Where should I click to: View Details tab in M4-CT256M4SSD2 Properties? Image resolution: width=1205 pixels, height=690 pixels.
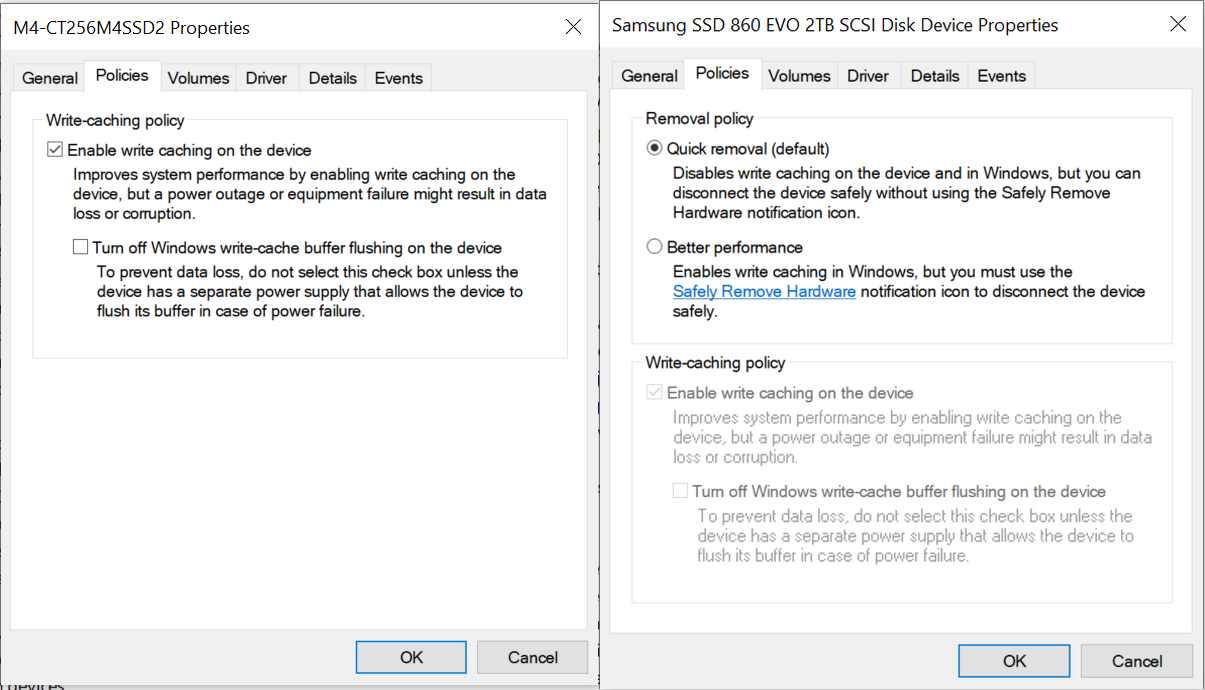point(332,78)
